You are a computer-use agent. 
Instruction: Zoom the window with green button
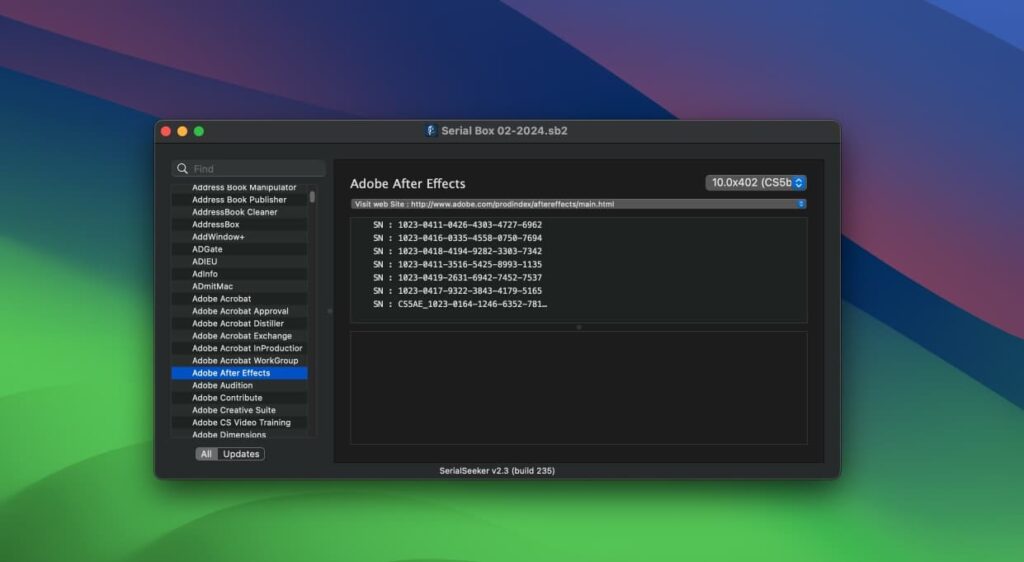point(199,131)
